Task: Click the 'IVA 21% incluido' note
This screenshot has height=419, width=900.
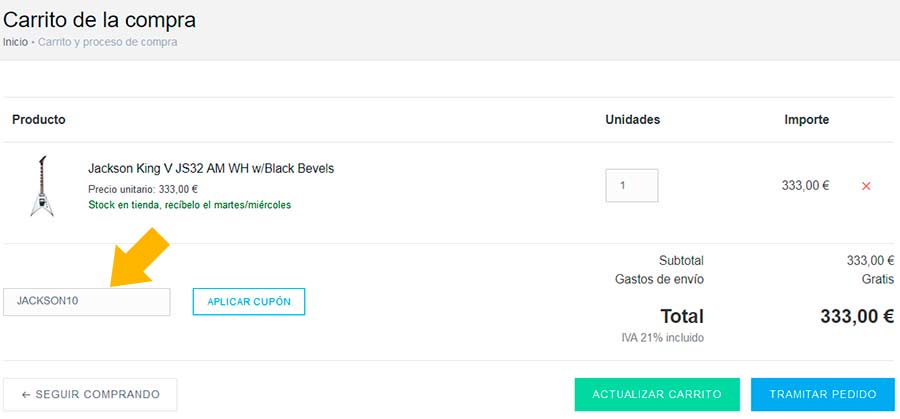Action: pos(662,338)
